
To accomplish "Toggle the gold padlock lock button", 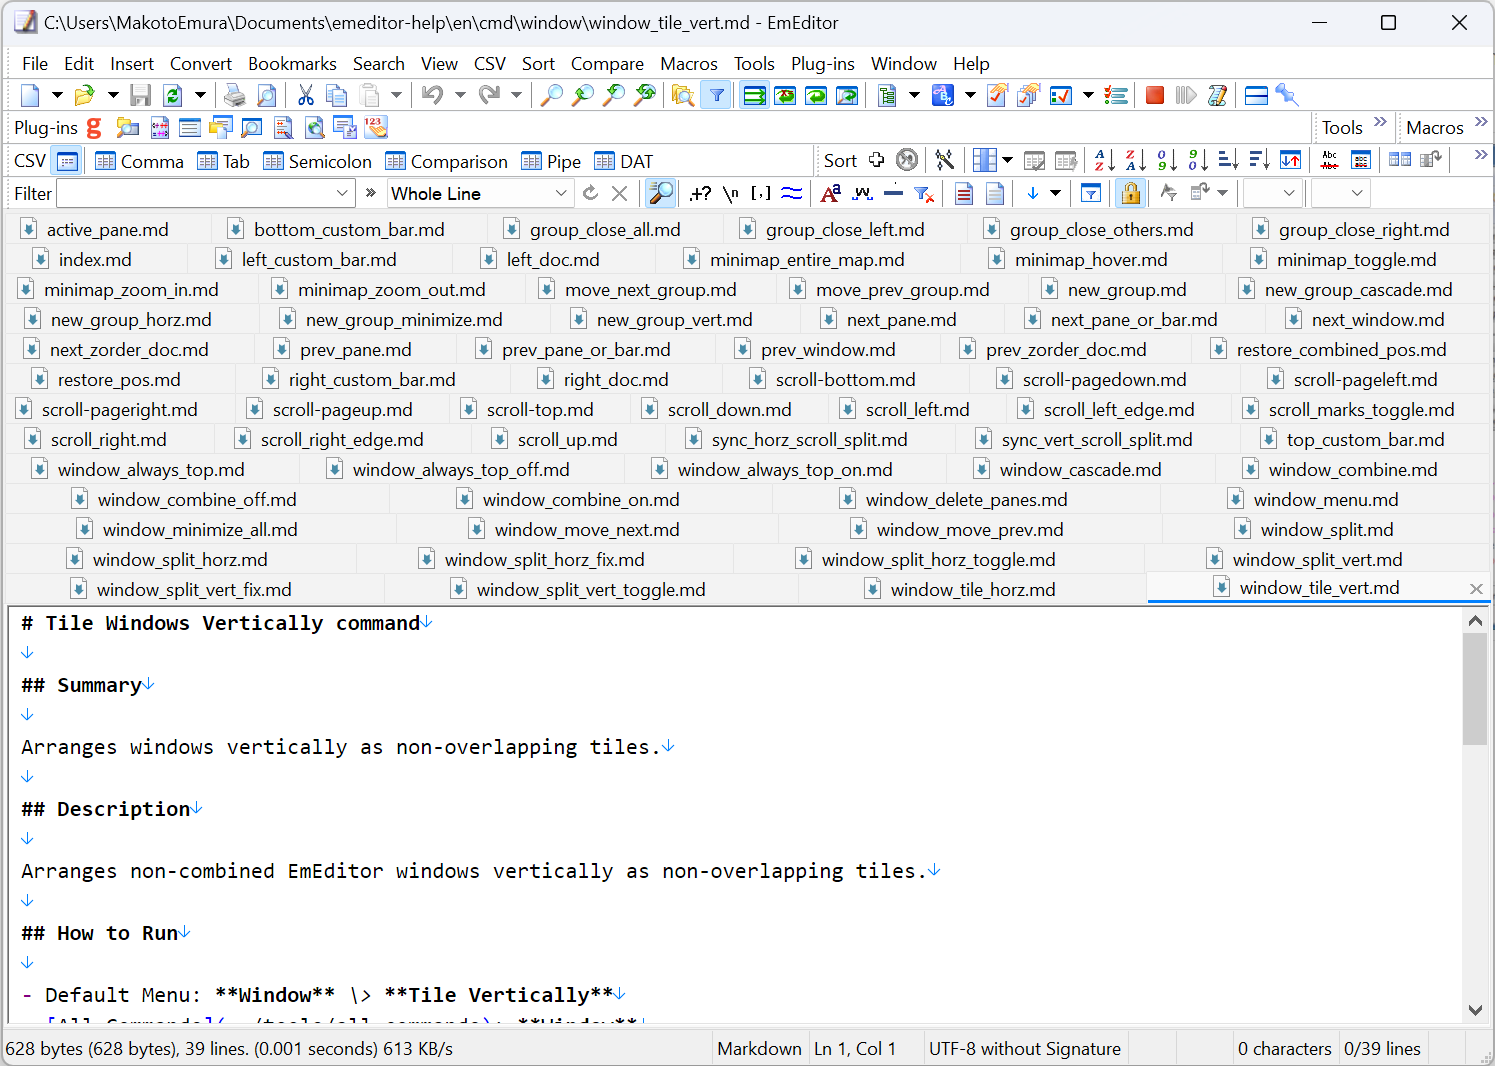I will click(x=1130, y=193).
